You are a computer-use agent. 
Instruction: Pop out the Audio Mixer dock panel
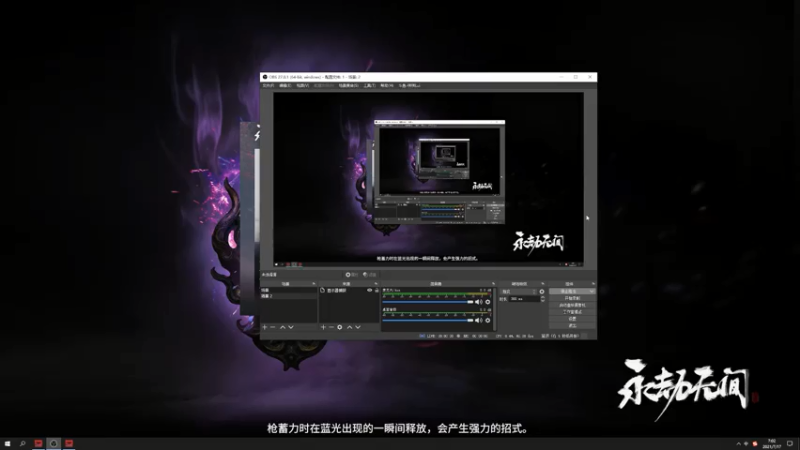point(493,284)
